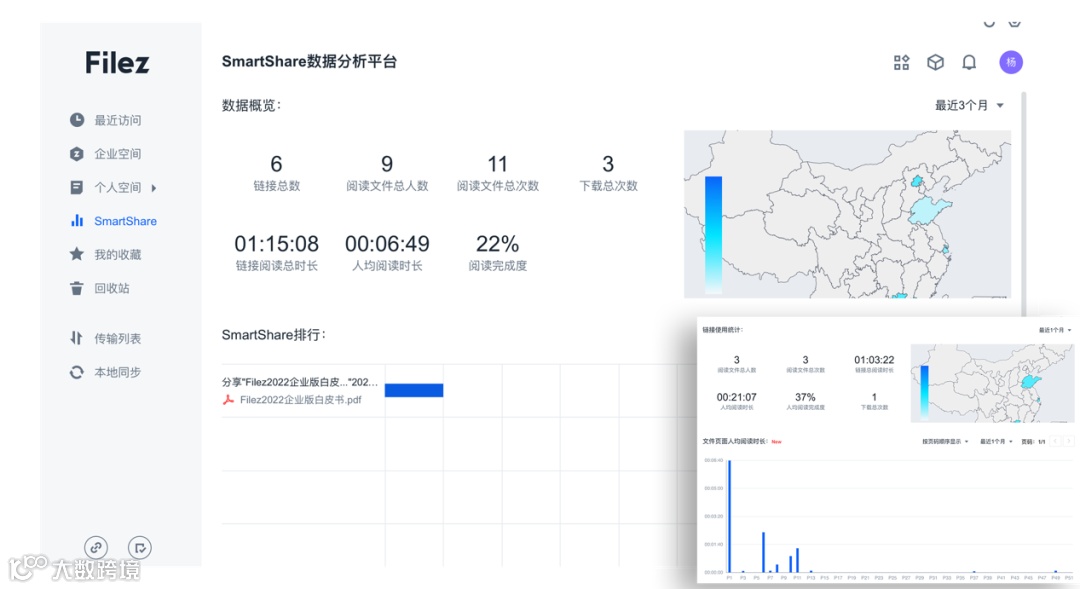Click the 数据概览 heading

(251, 105)
